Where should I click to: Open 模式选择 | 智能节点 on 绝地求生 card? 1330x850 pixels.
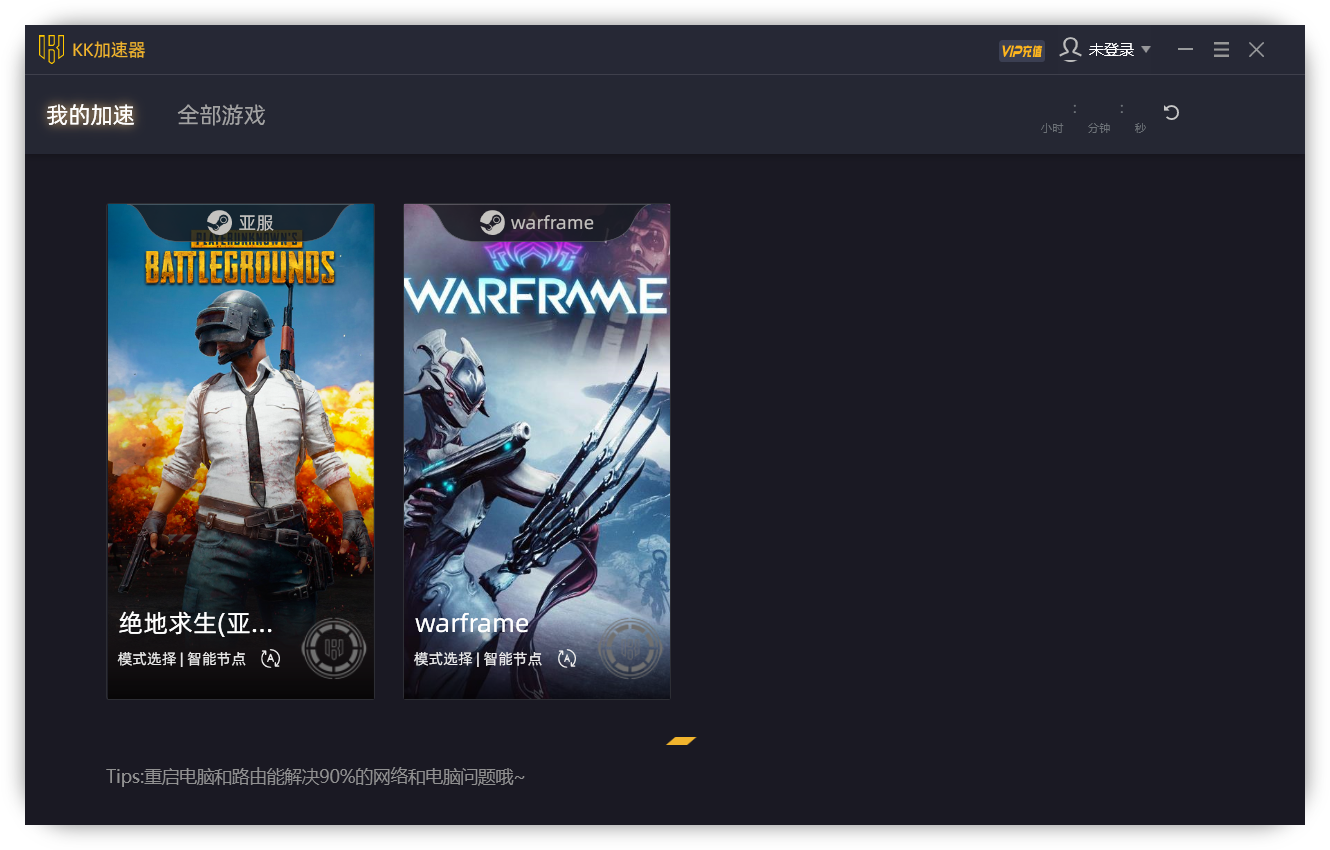click(182, 659)
